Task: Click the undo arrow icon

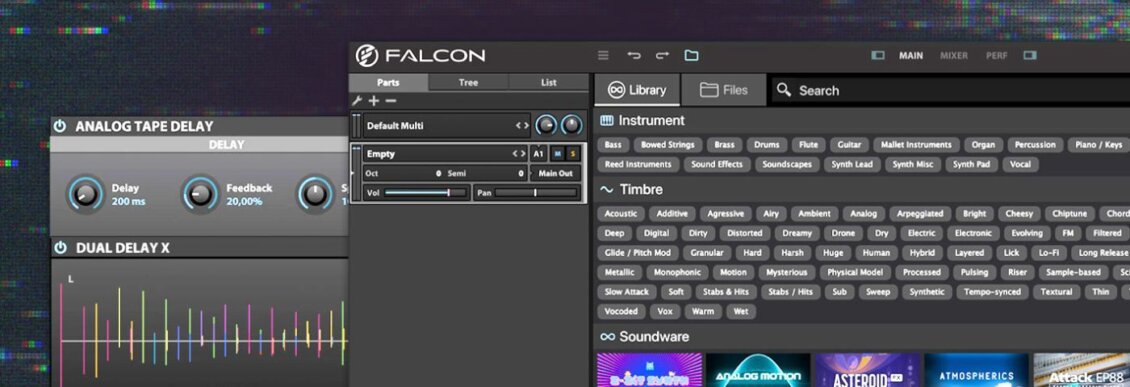Action: click(633, 55)
